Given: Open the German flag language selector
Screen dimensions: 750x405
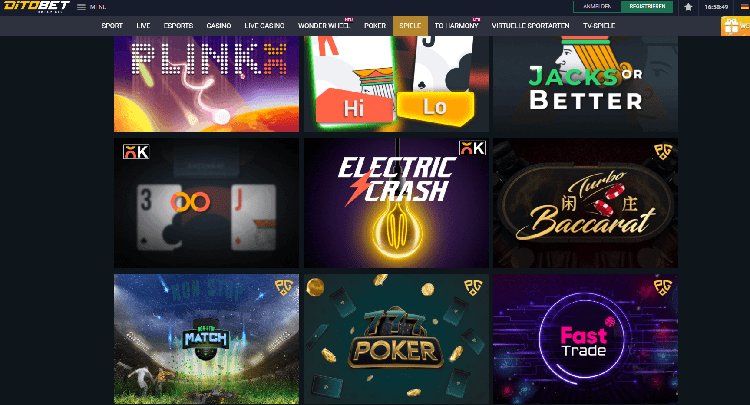Looking at the screenshot, I should (x=744, y=7).
